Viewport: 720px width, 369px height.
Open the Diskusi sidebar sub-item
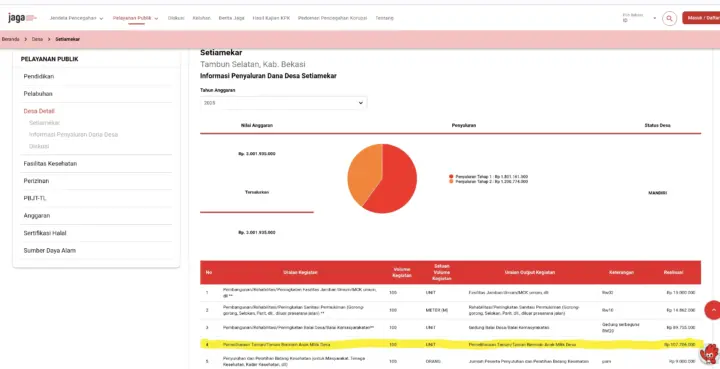pyautogui.click(x=39, y=146)
